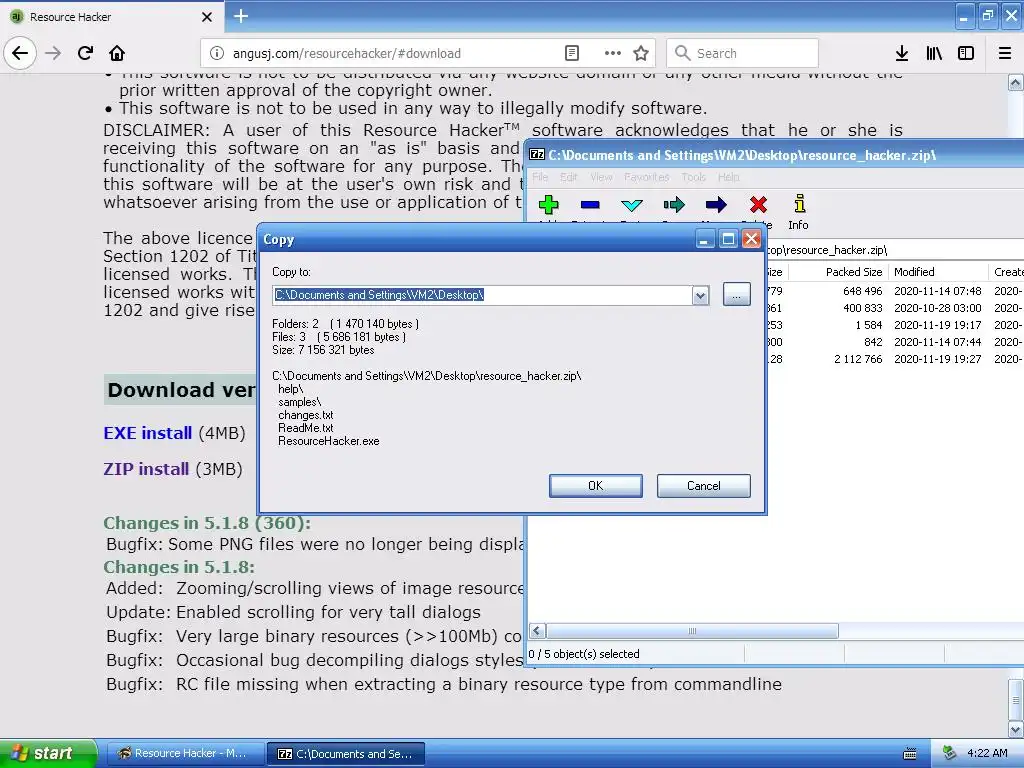Open the Windows Start menu
This screenshot has width=1024, height=768.
(48, 753)
